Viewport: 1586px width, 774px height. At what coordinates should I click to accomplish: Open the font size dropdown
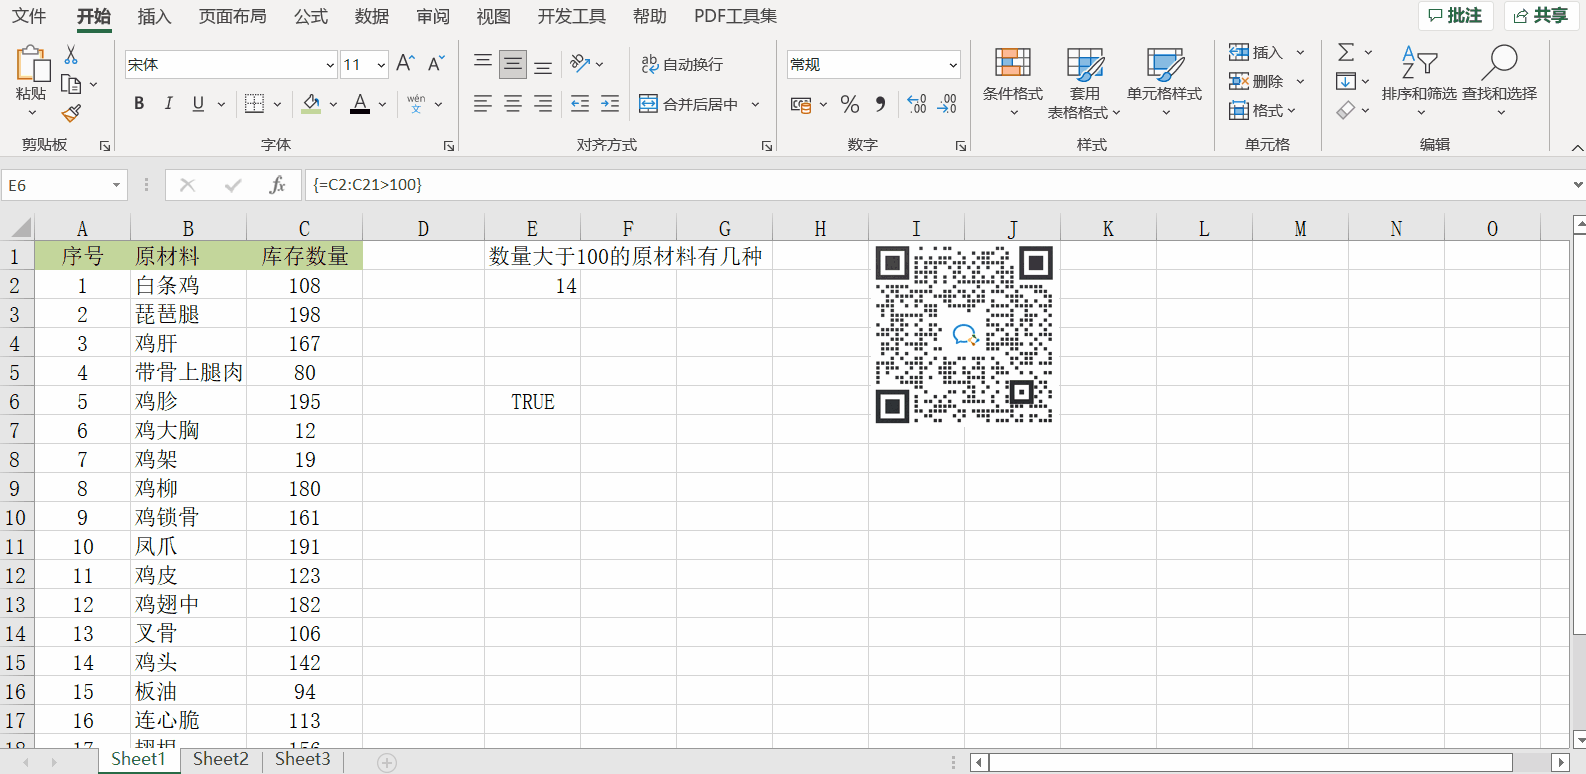[381, 65]
